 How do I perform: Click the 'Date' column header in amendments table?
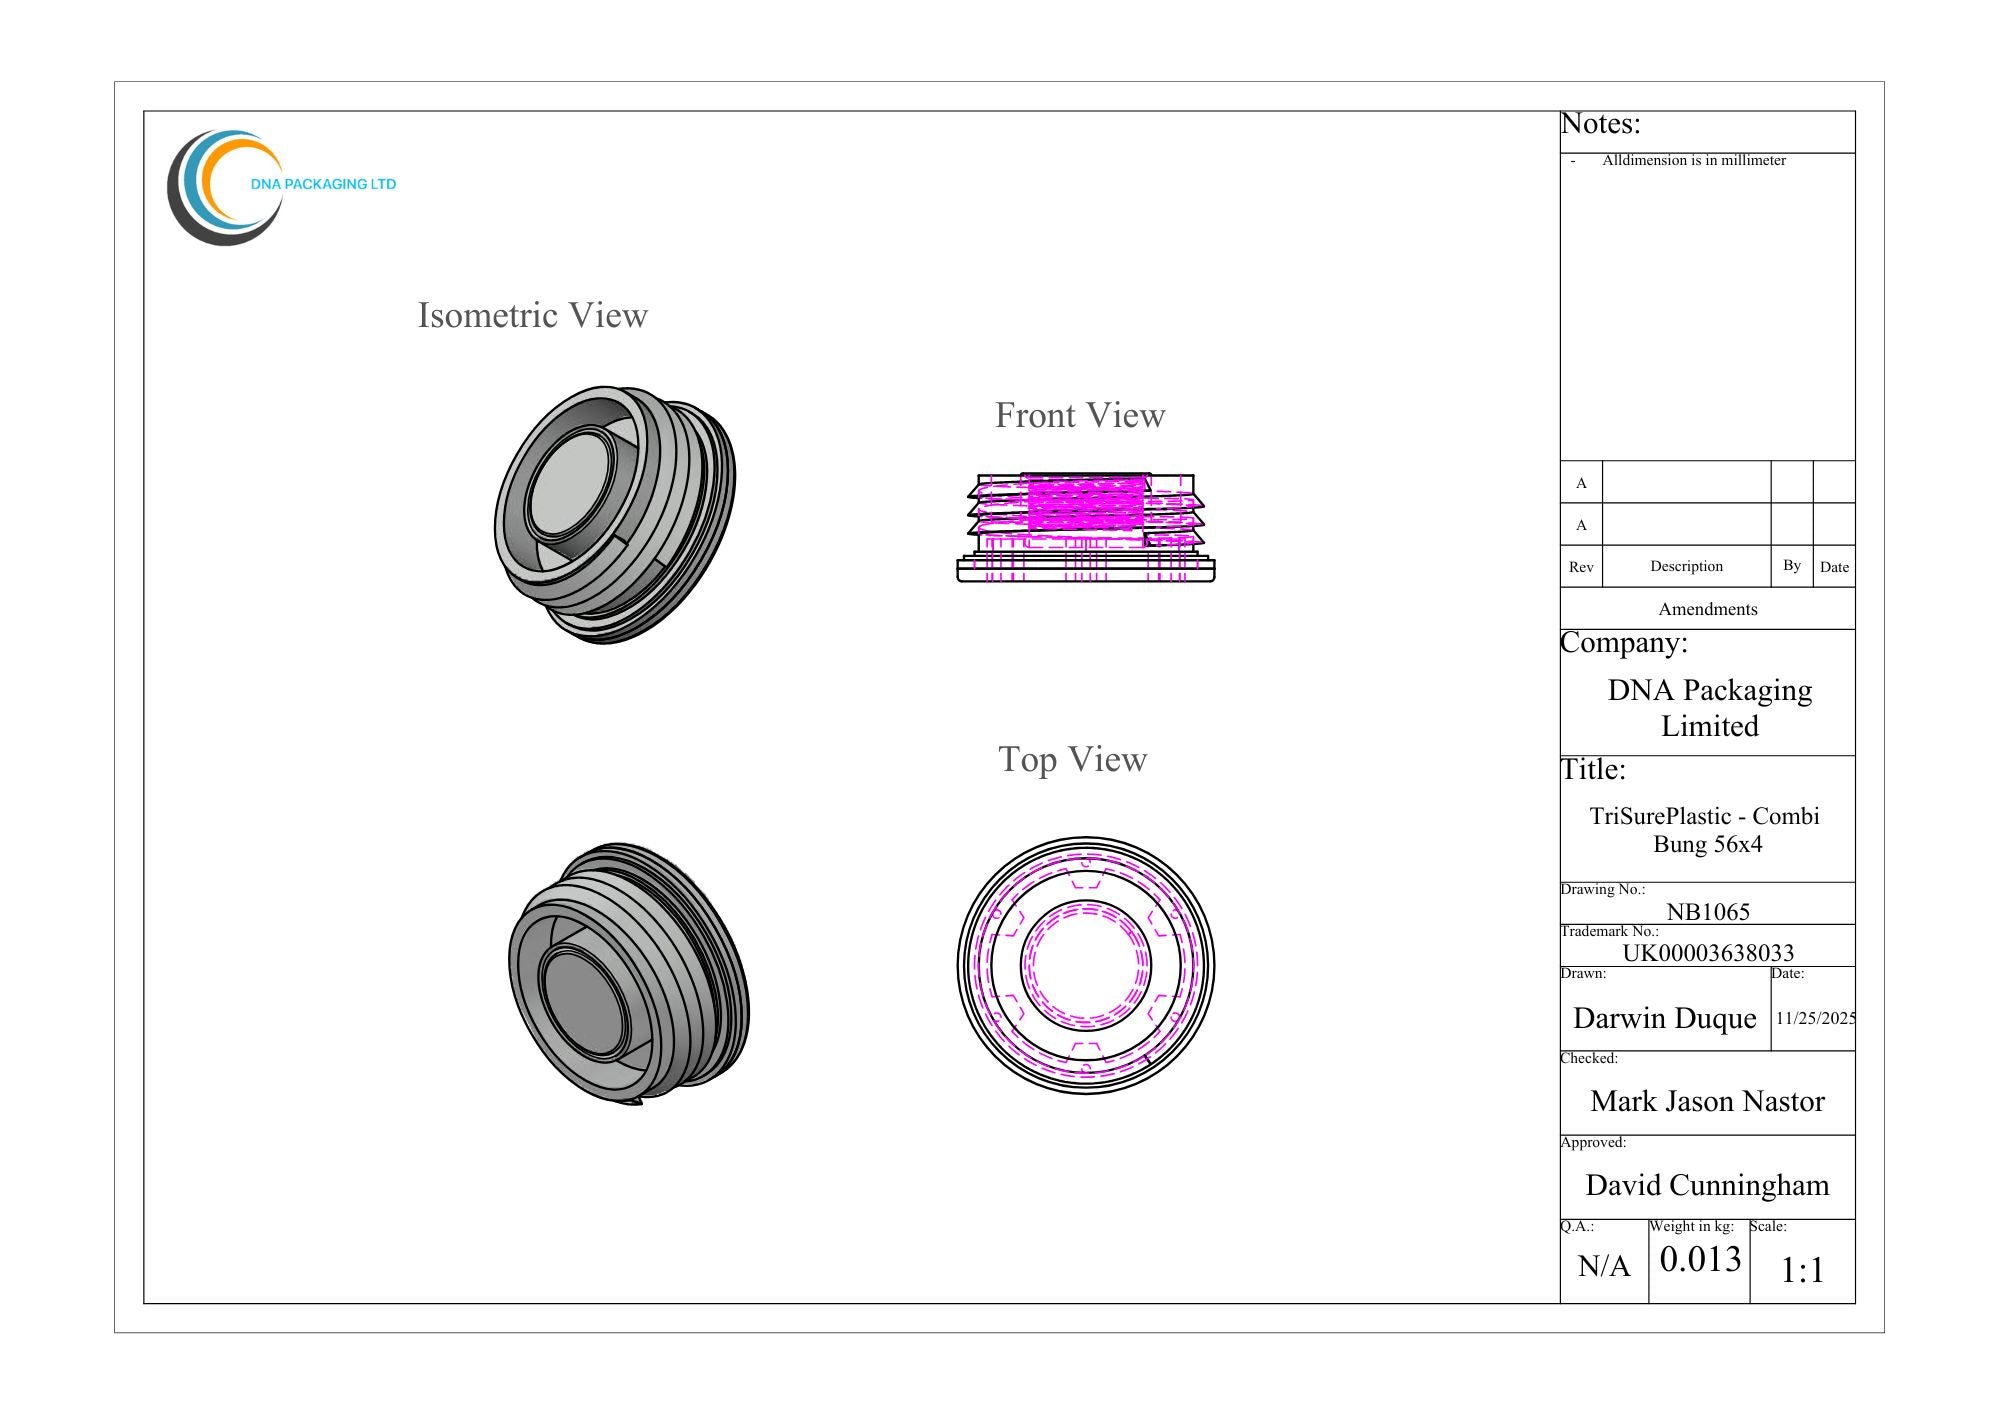tap(1834, 567)
